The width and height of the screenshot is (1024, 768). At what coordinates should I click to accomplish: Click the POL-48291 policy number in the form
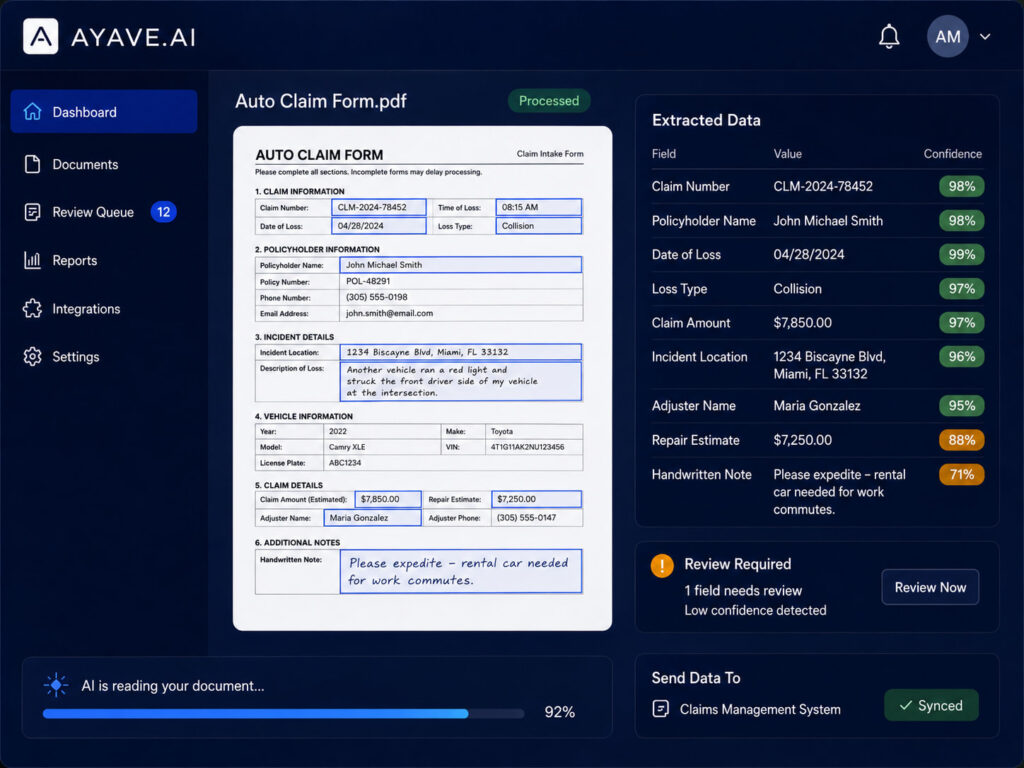tap(368, 281)
